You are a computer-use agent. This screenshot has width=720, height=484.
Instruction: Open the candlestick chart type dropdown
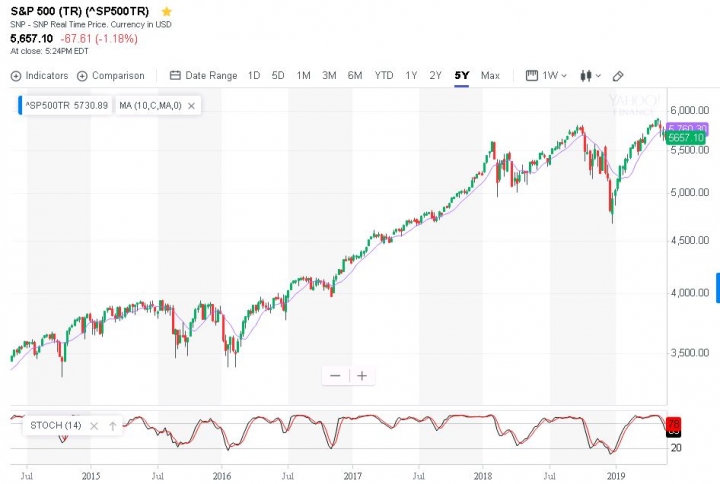click(x=591, y=76)
